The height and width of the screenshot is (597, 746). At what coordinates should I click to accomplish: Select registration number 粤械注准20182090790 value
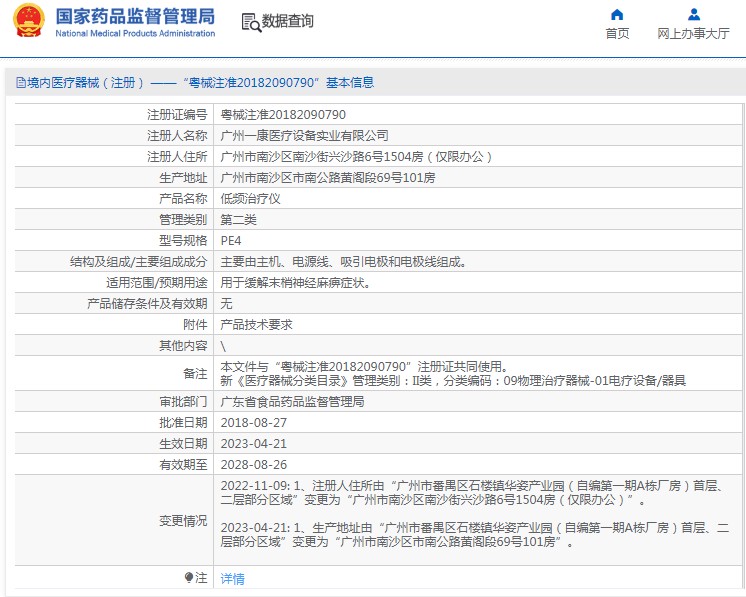point(283,115)
